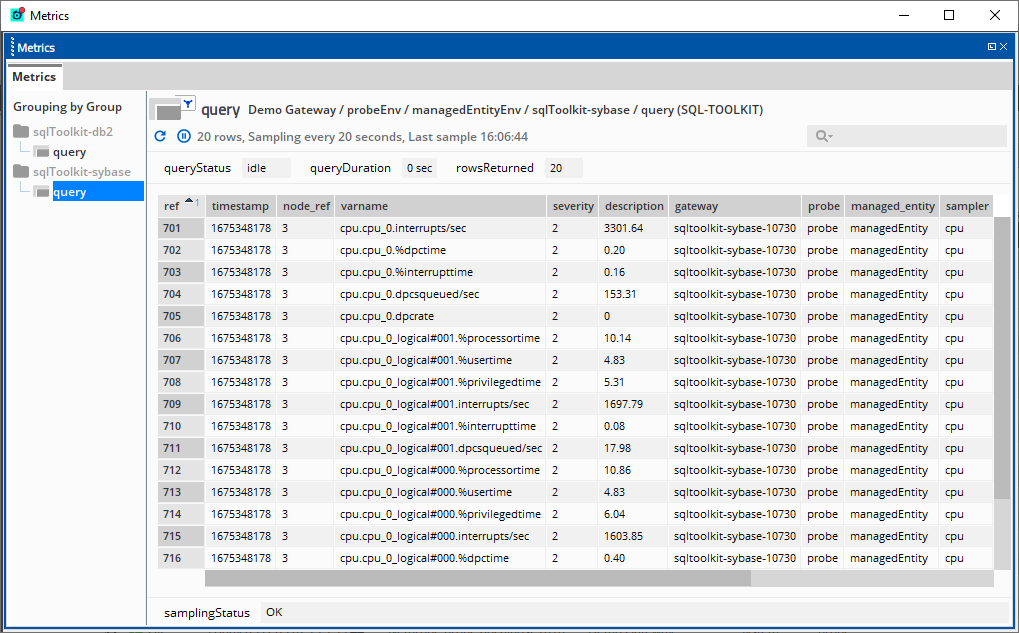Click the sqlToolkit-db2 folder icon
The image size is (1019, 633).
coord(22,131)
